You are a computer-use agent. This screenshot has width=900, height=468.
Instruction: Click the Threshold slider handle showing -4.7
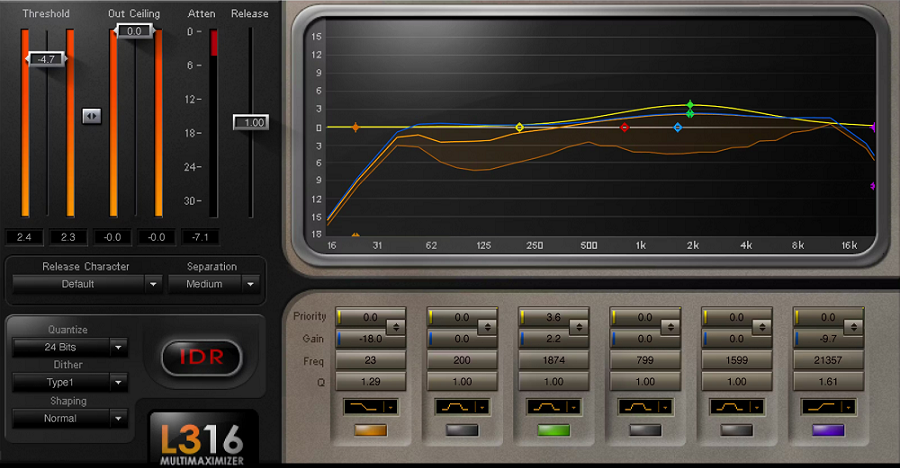(46, 59)
